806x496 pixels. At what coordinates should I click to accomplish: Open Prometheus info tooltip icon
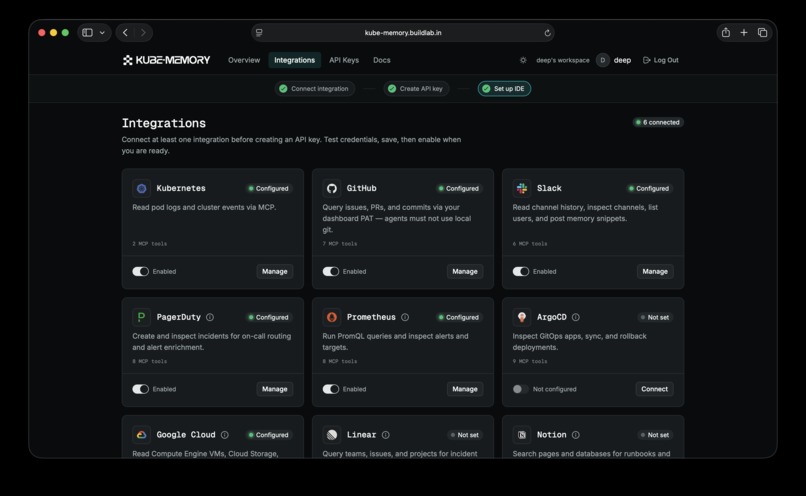405,317
